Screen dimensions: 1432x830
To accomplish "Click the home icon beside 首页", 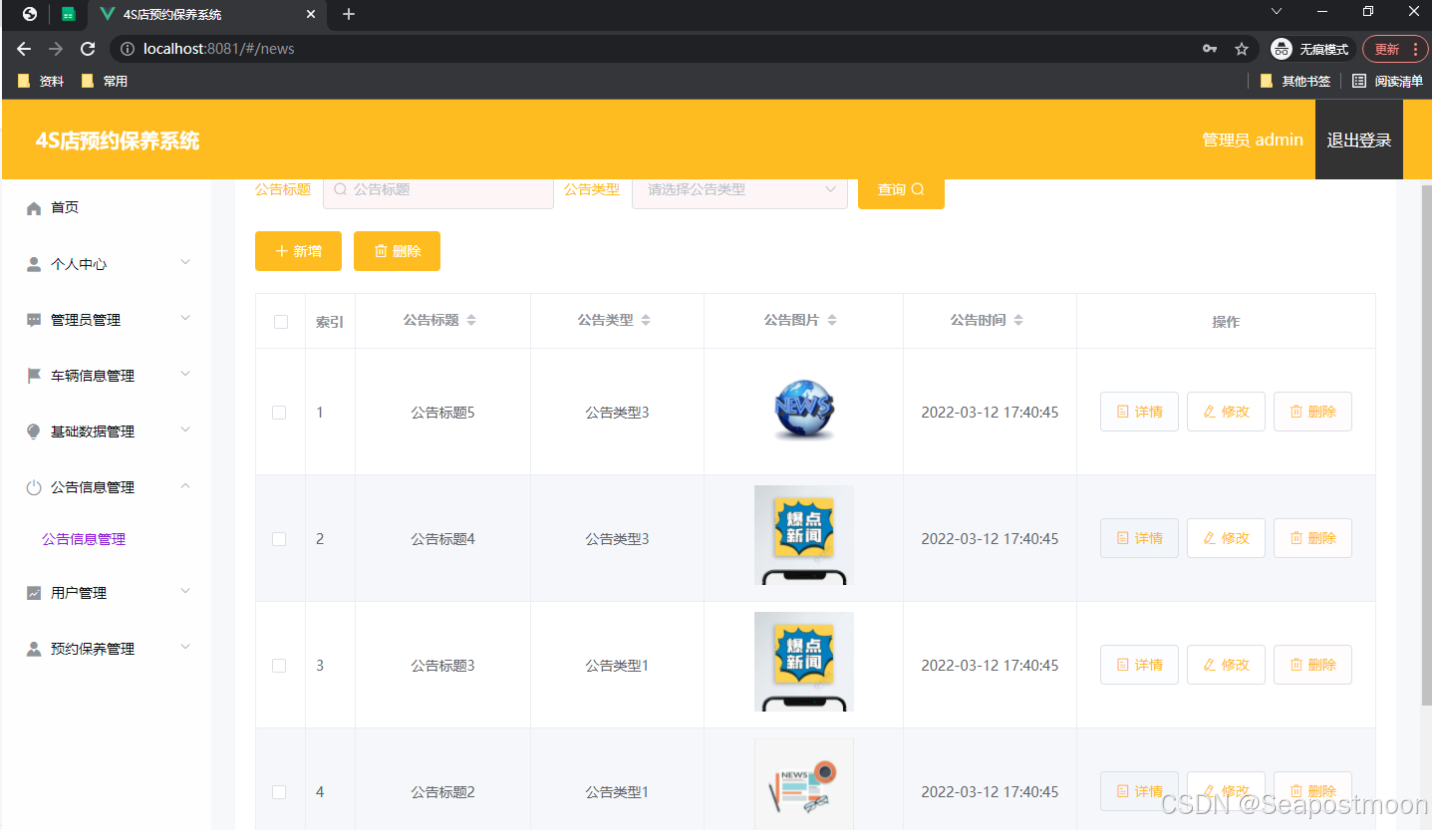I will click(x=36, y=207).
